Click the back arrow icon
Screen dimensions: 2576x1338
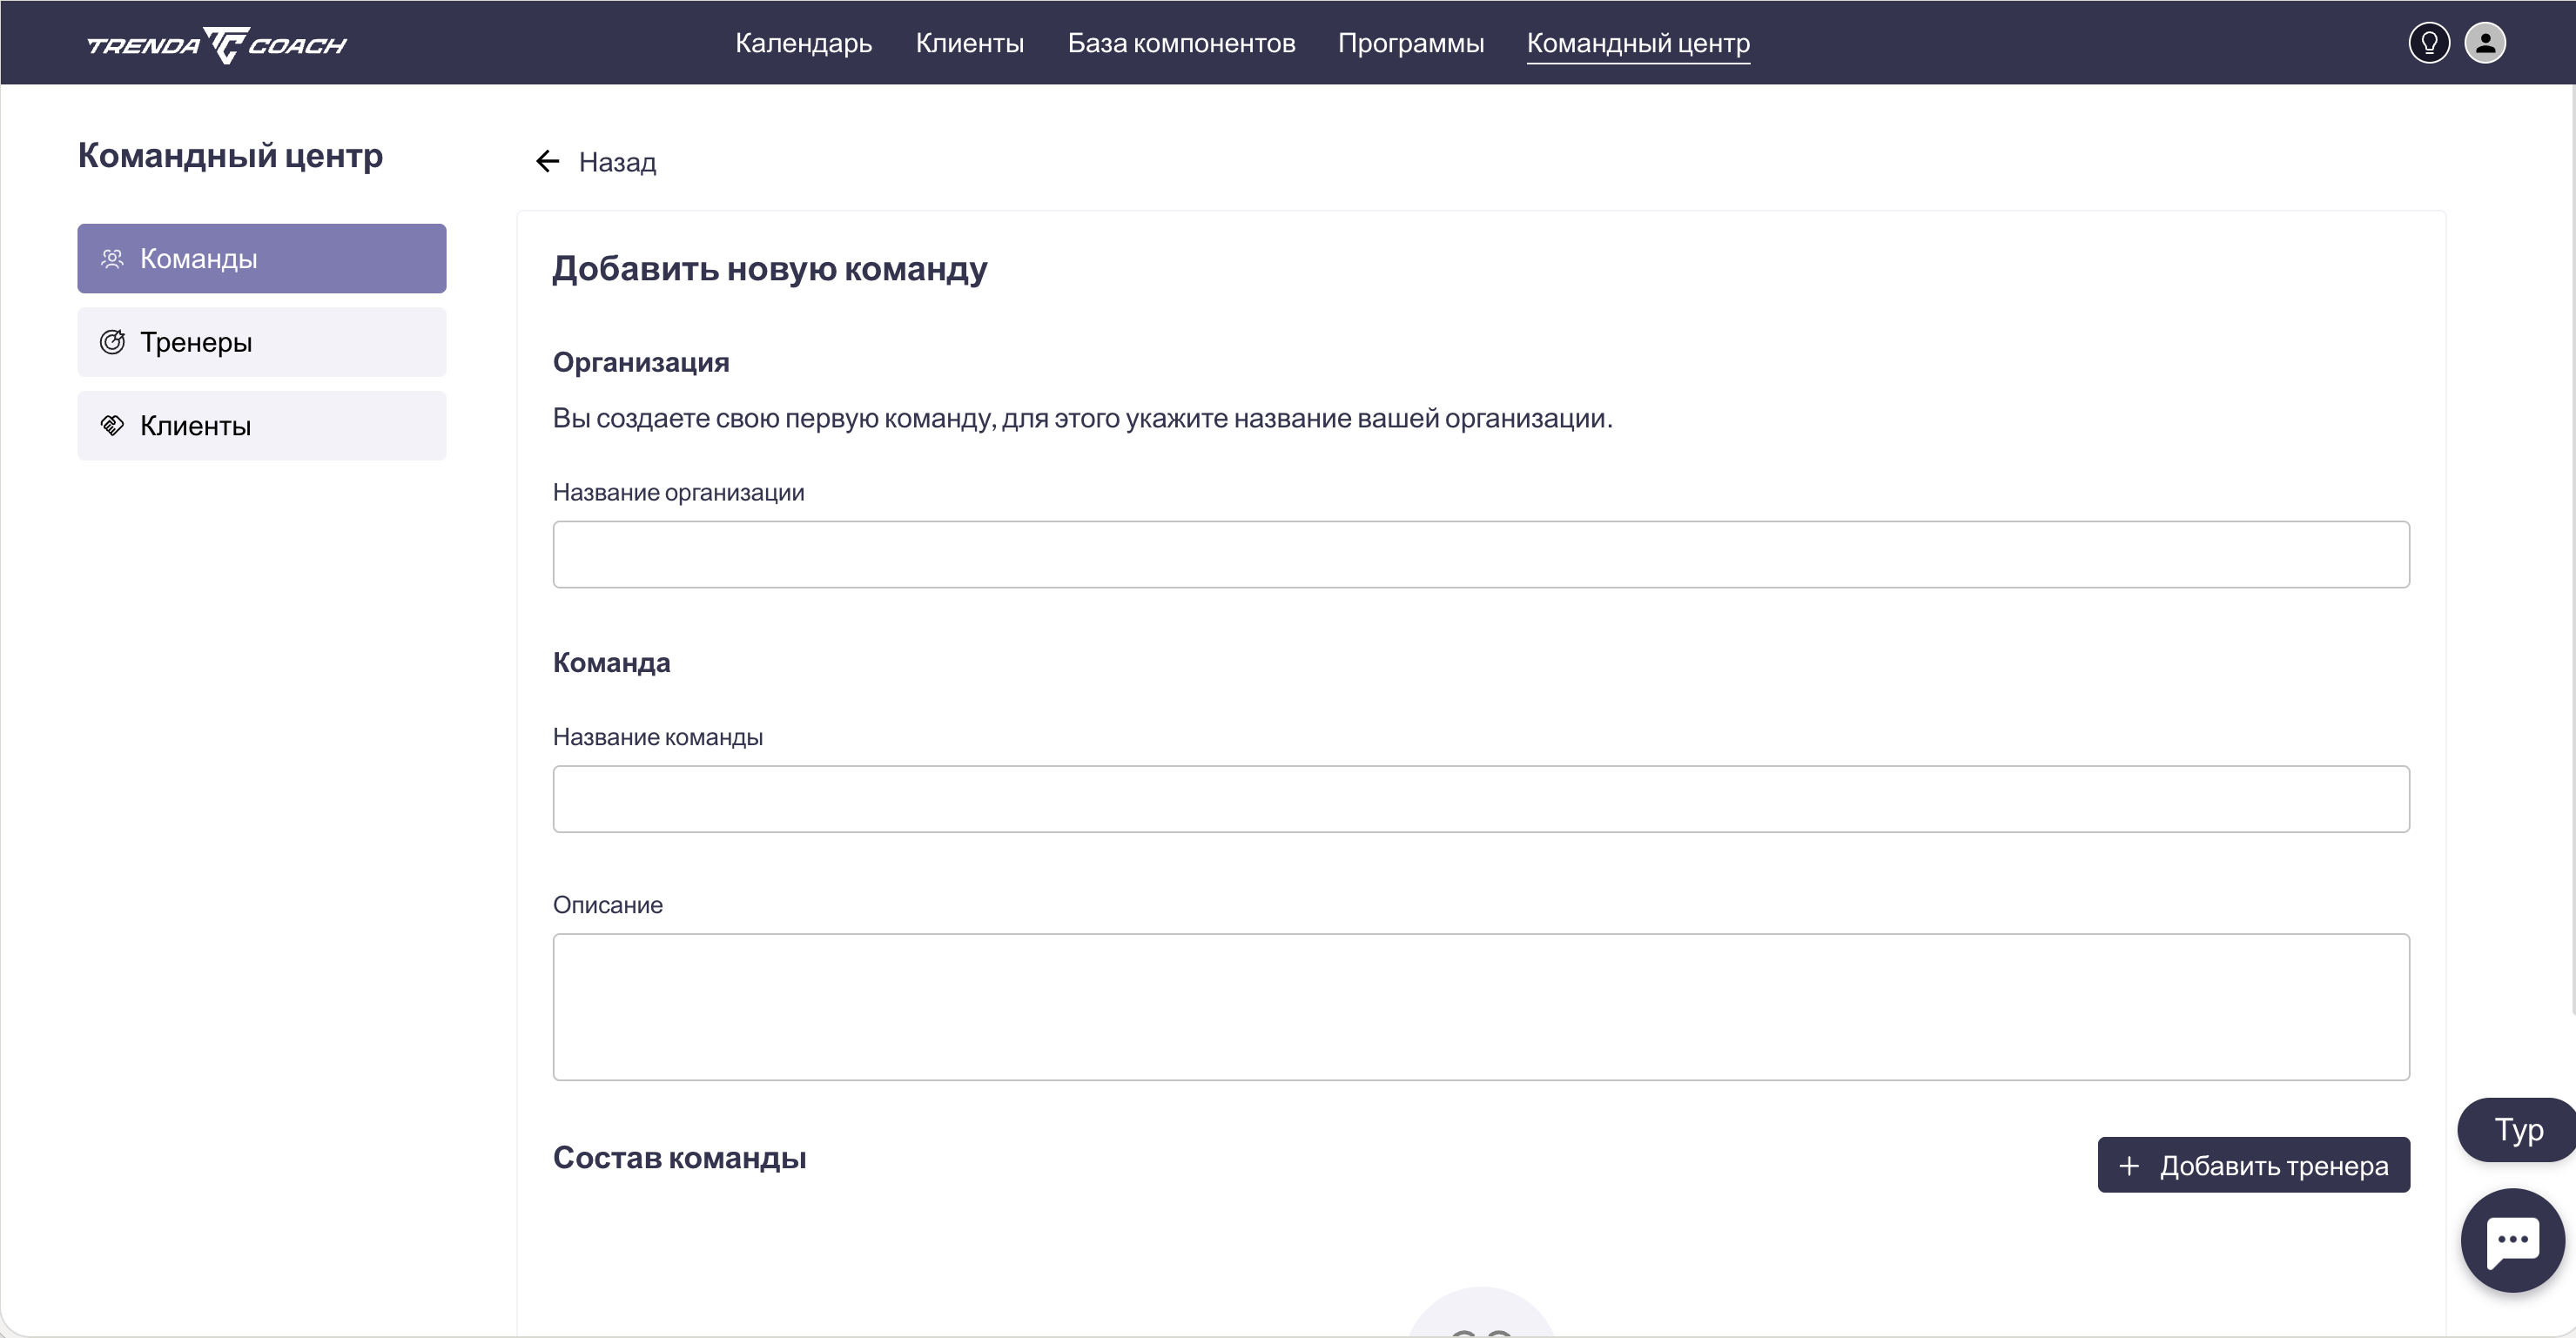547,162
